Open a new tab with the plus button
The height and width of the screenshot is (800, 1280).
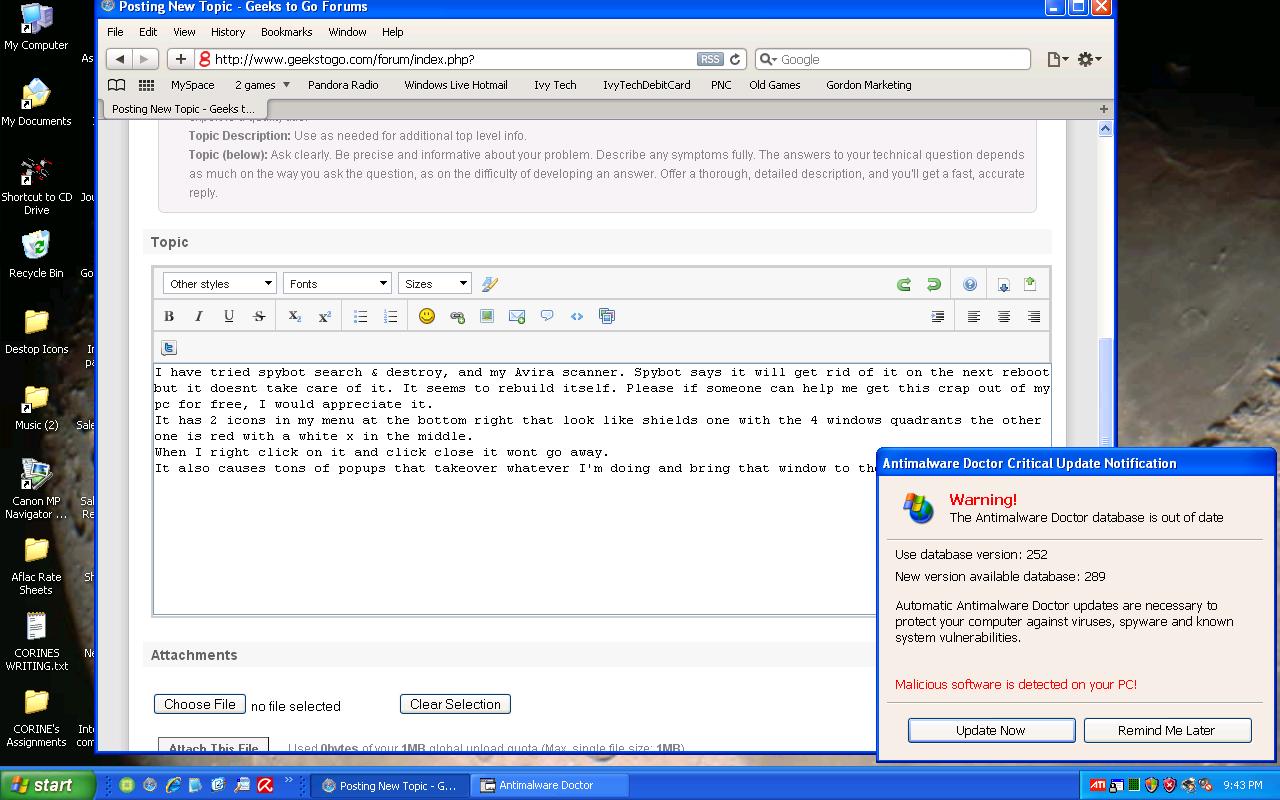point(1104,109)
